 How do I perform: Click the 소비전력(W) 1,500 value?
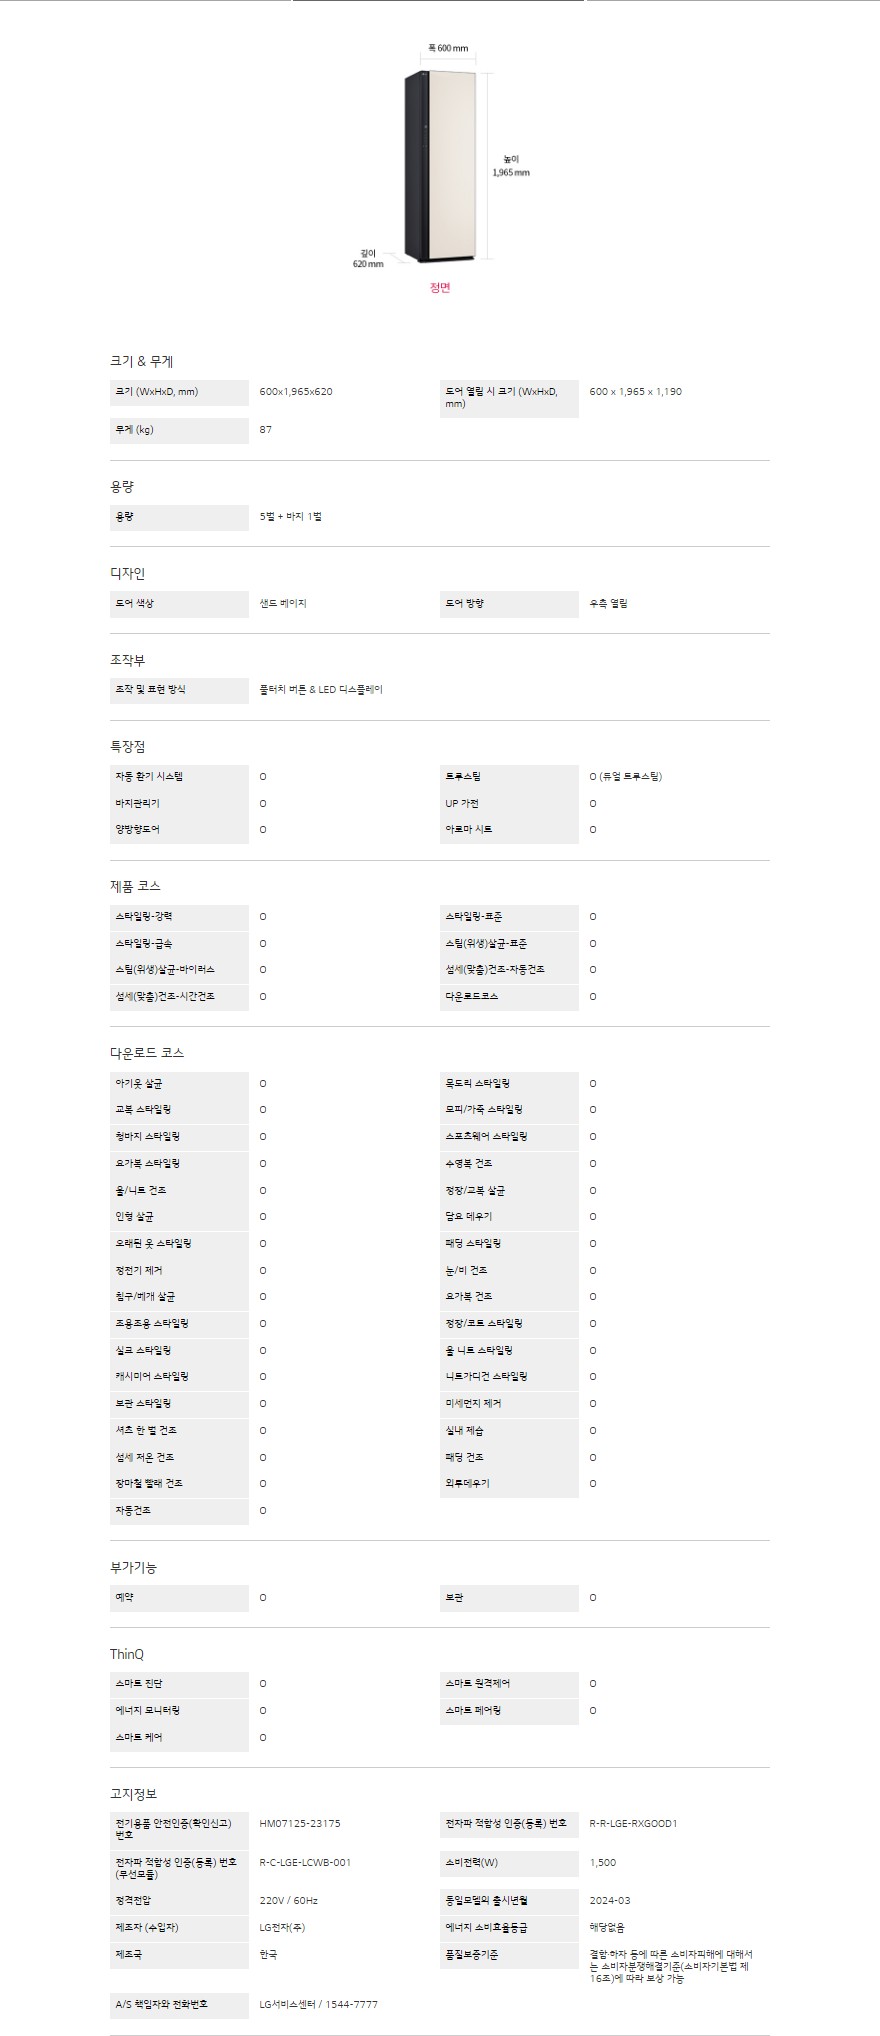(x=603, y=1863)
